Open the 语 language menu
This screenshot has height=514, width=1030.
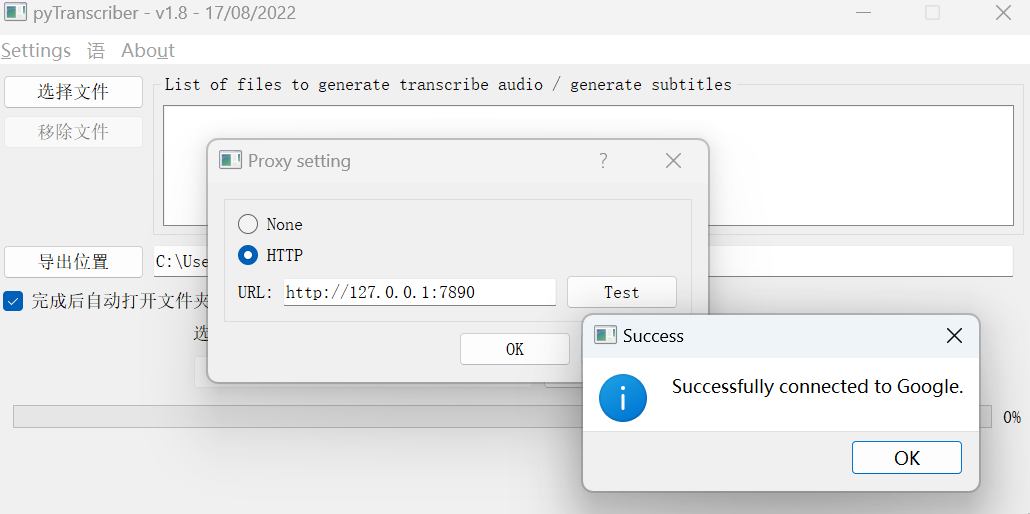[96, 50]
